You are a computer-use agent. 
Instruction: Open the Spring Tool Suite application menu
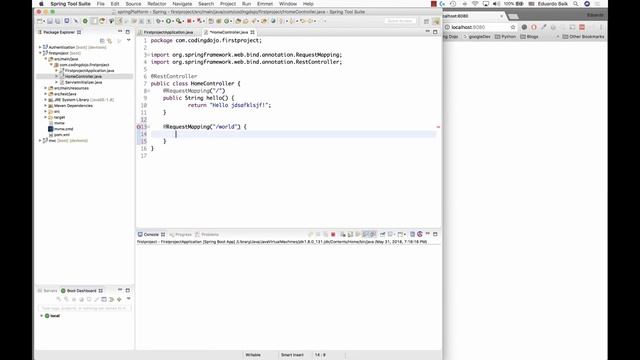[x=70, y=4]
